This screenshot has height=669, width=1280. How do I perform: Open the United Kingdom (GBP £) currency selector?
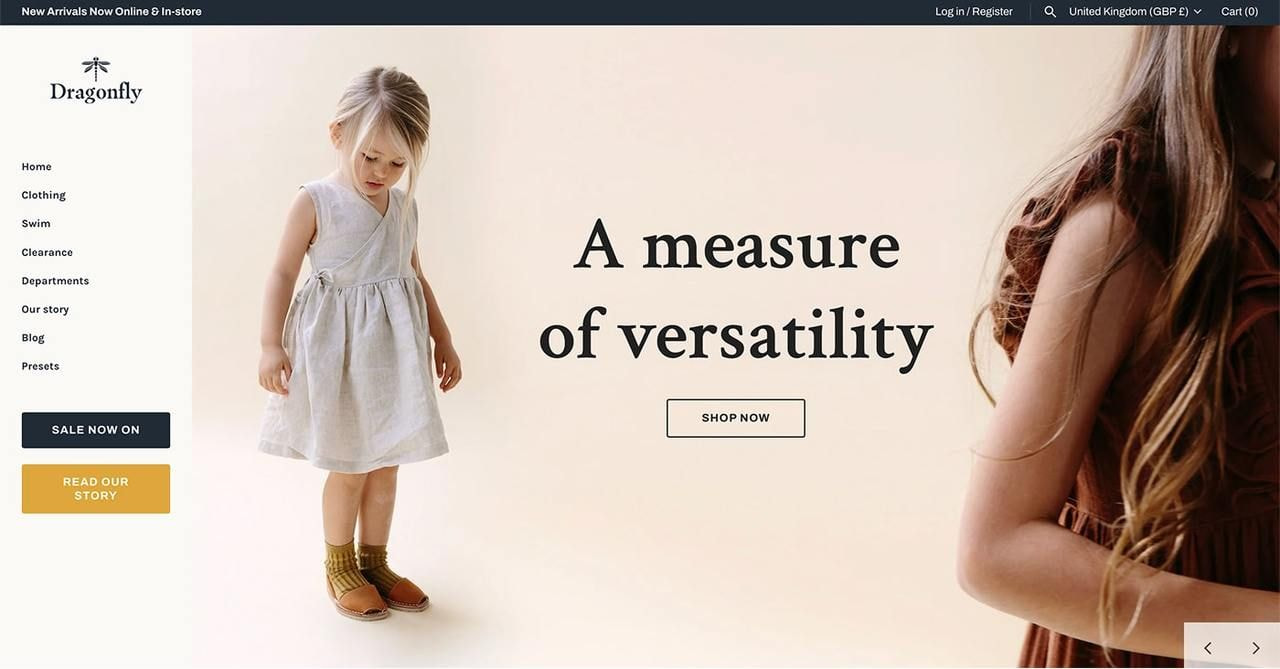(1135, 12)
